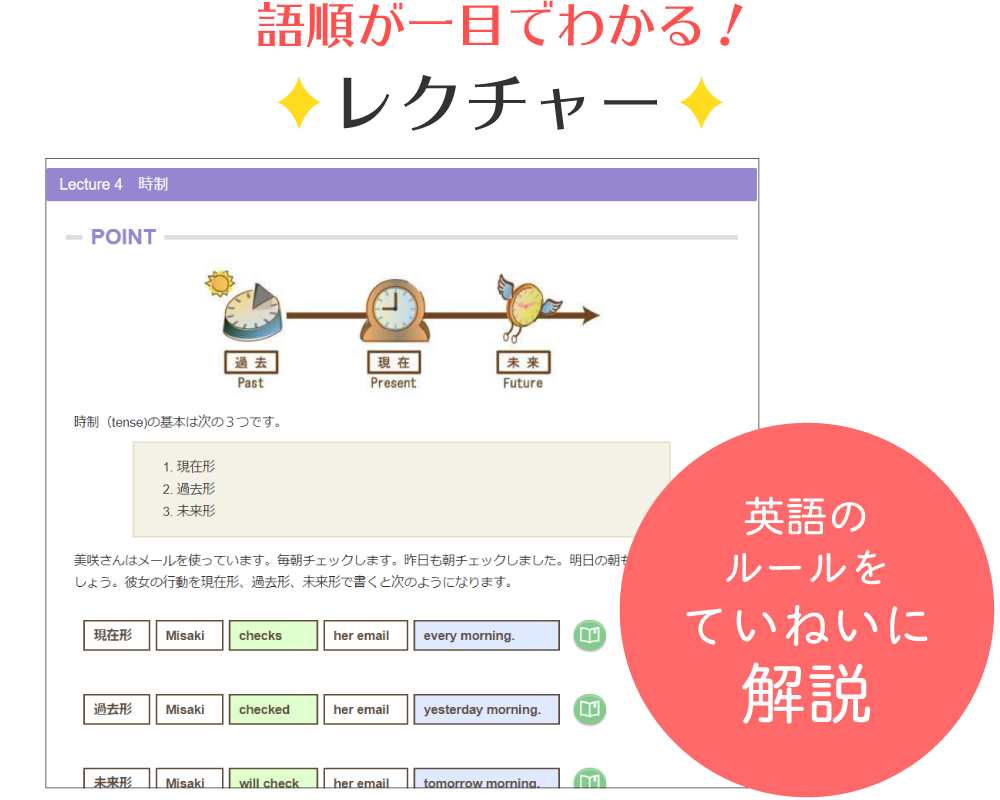Click the 'will check' verb box
The height and width of the screenshot is (800, 1000).
click(x=273, y=780)
